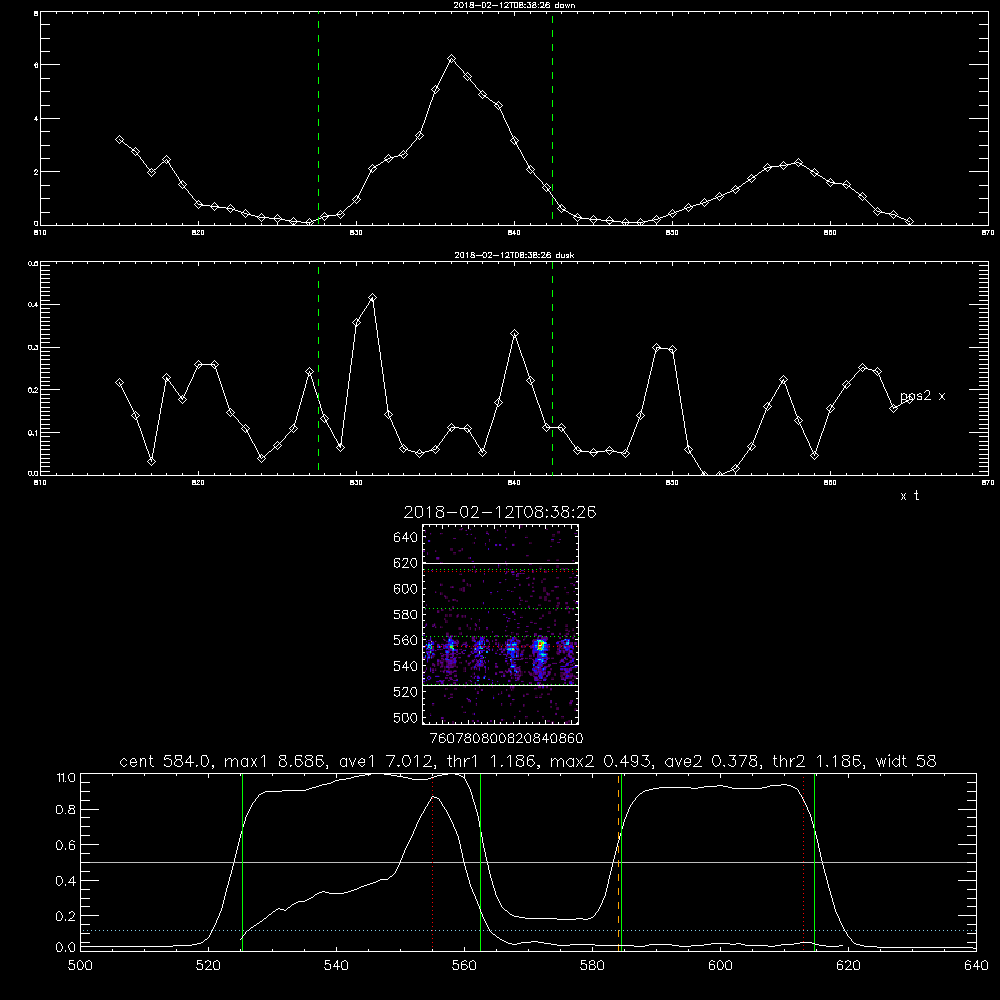
Task: Click the secondary peak diamond near 858 in dawn plot
Action: (x=798, y=163)
